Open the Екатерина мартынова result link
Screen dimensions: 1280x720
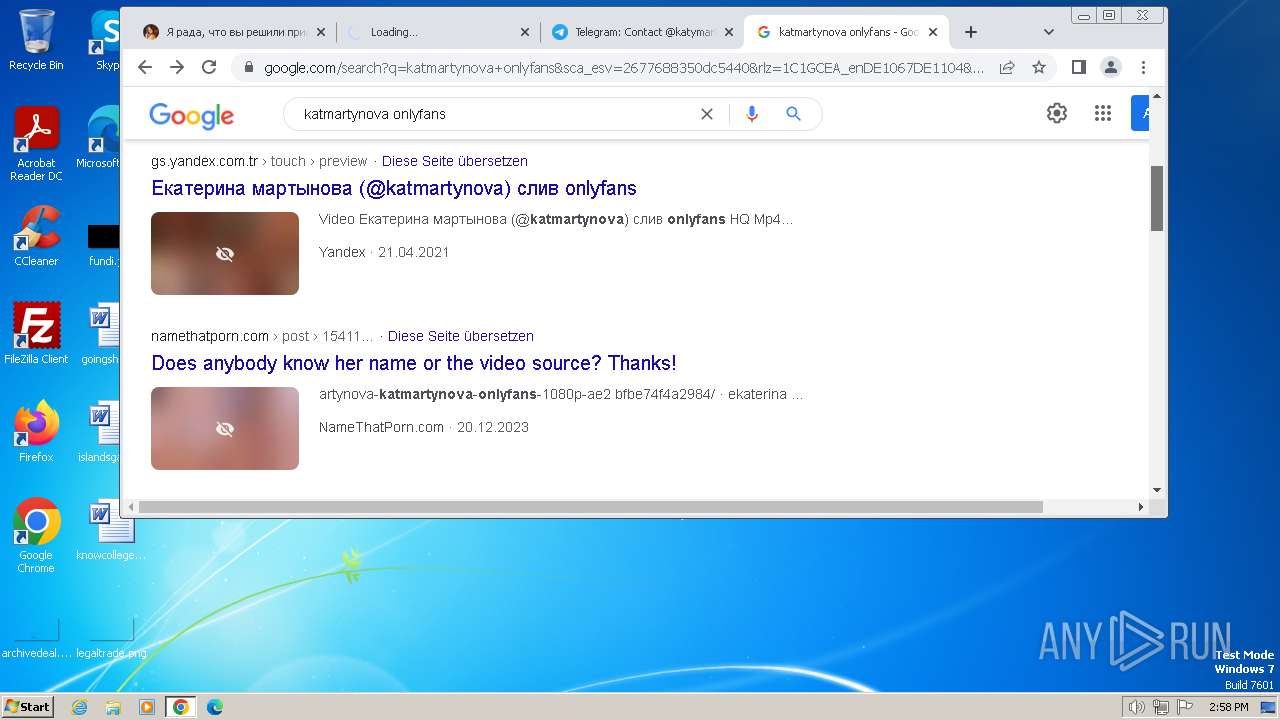coord(394,188)
